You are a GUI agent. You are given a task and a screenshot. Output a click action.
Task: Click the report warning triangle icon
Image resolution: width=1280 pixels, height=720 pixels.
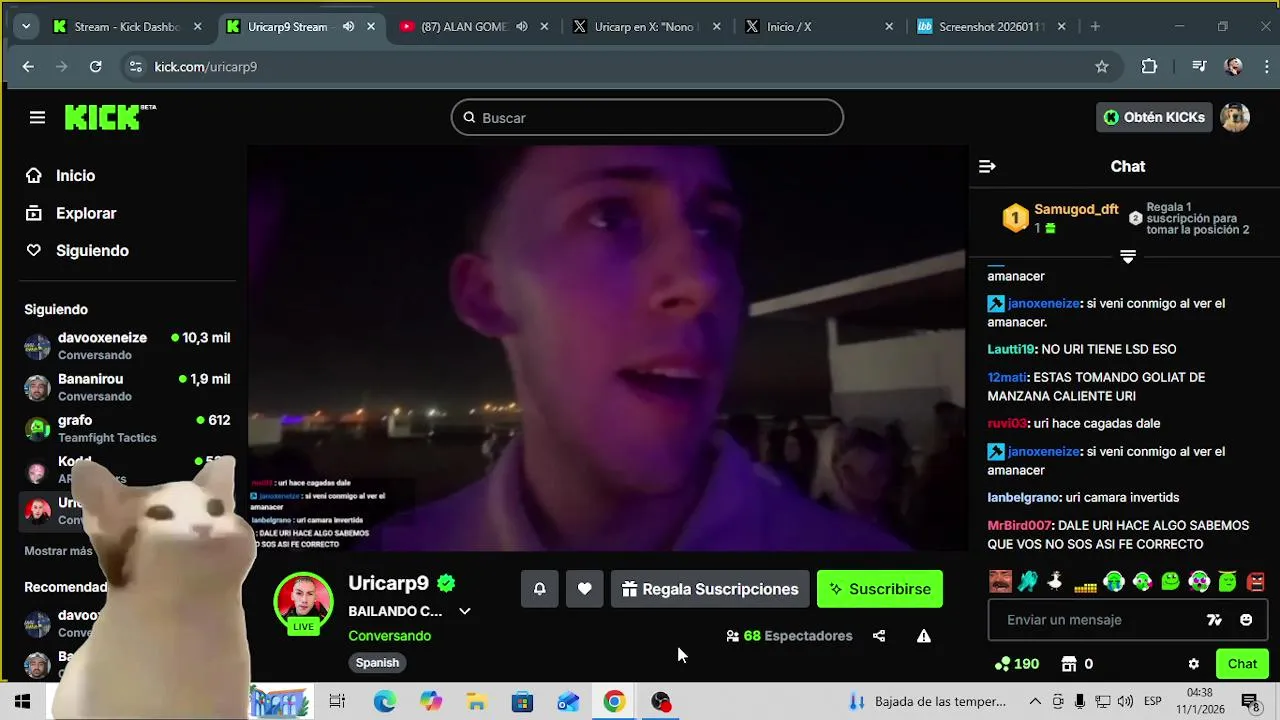[x=924, y=636]
